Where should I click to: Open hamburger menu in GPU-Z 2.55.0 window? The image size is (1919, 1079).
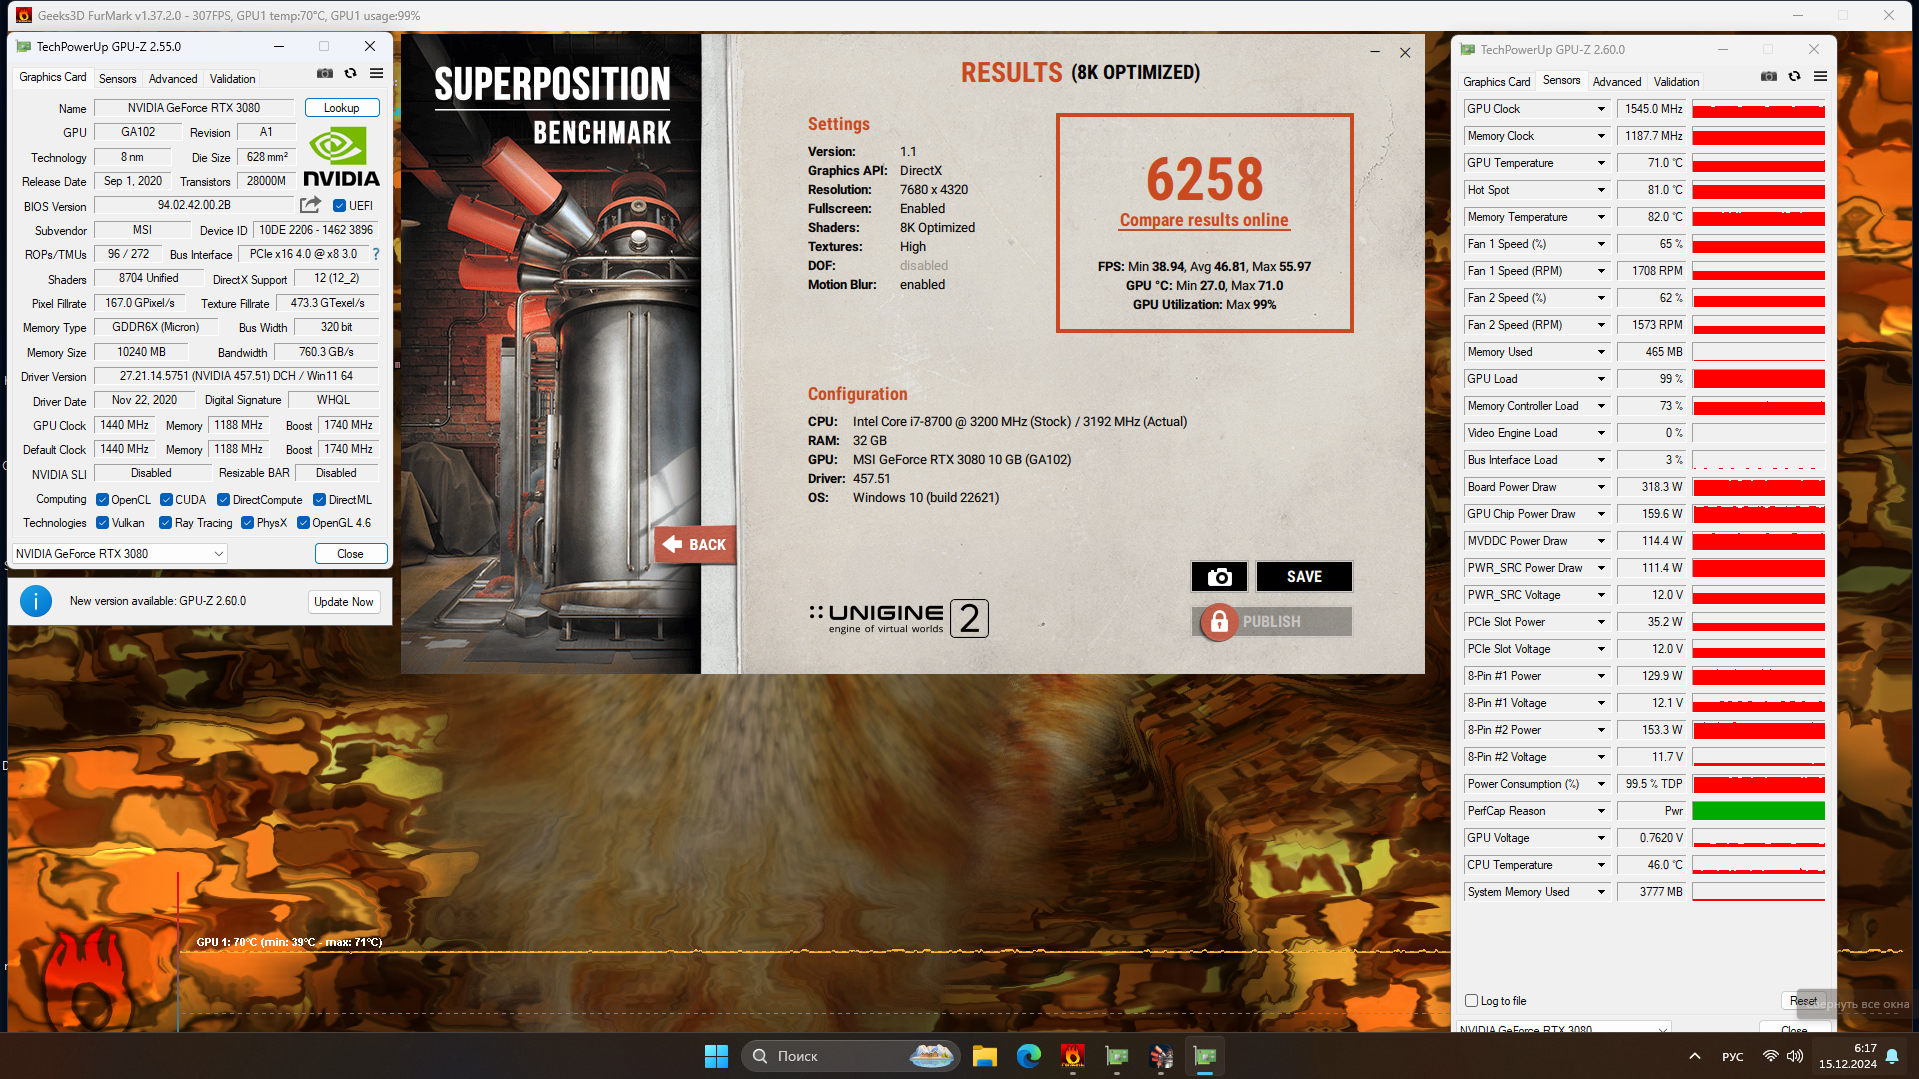point(377,73)
